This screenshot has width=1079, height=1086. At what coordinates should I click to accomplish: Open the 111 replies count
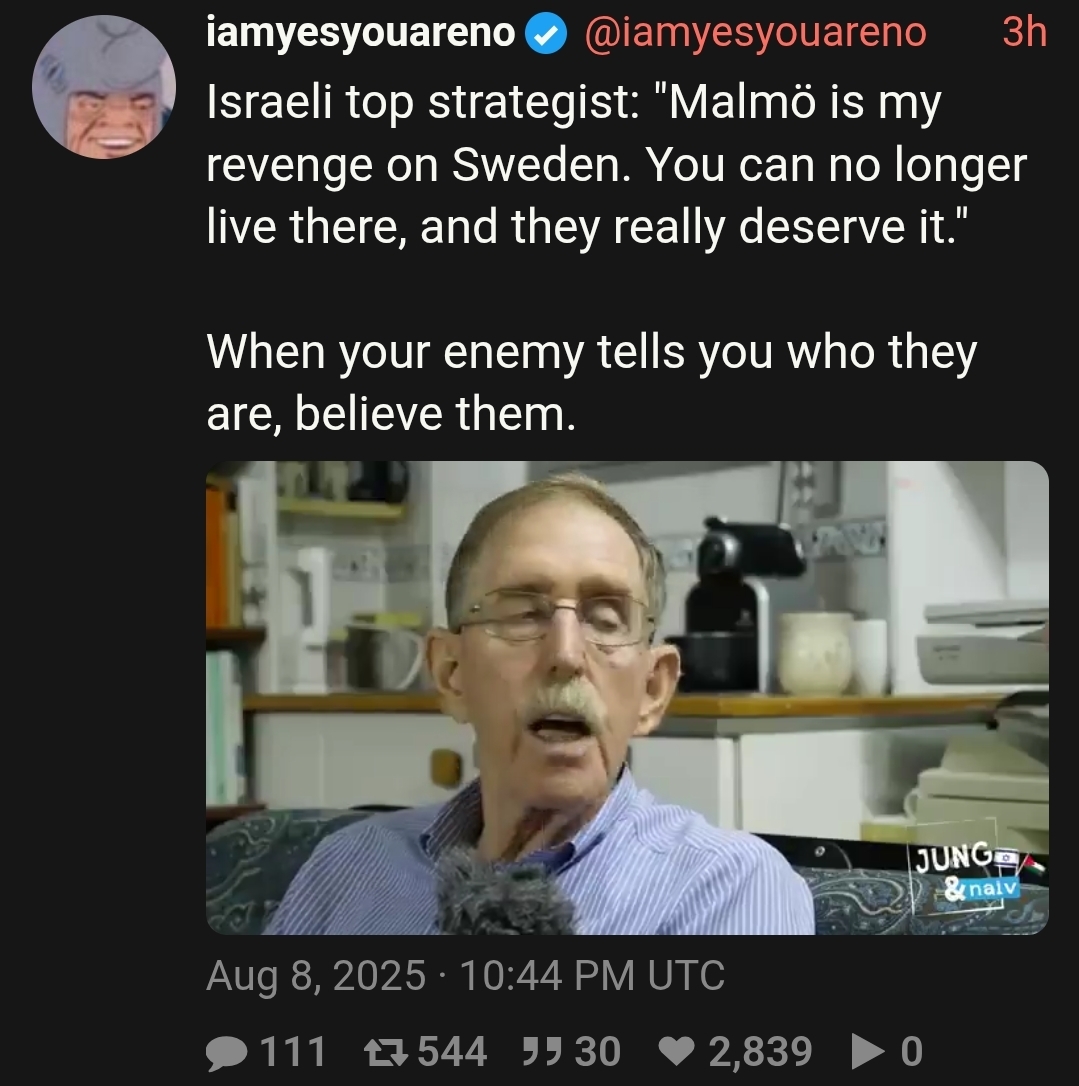[292, 1052]
